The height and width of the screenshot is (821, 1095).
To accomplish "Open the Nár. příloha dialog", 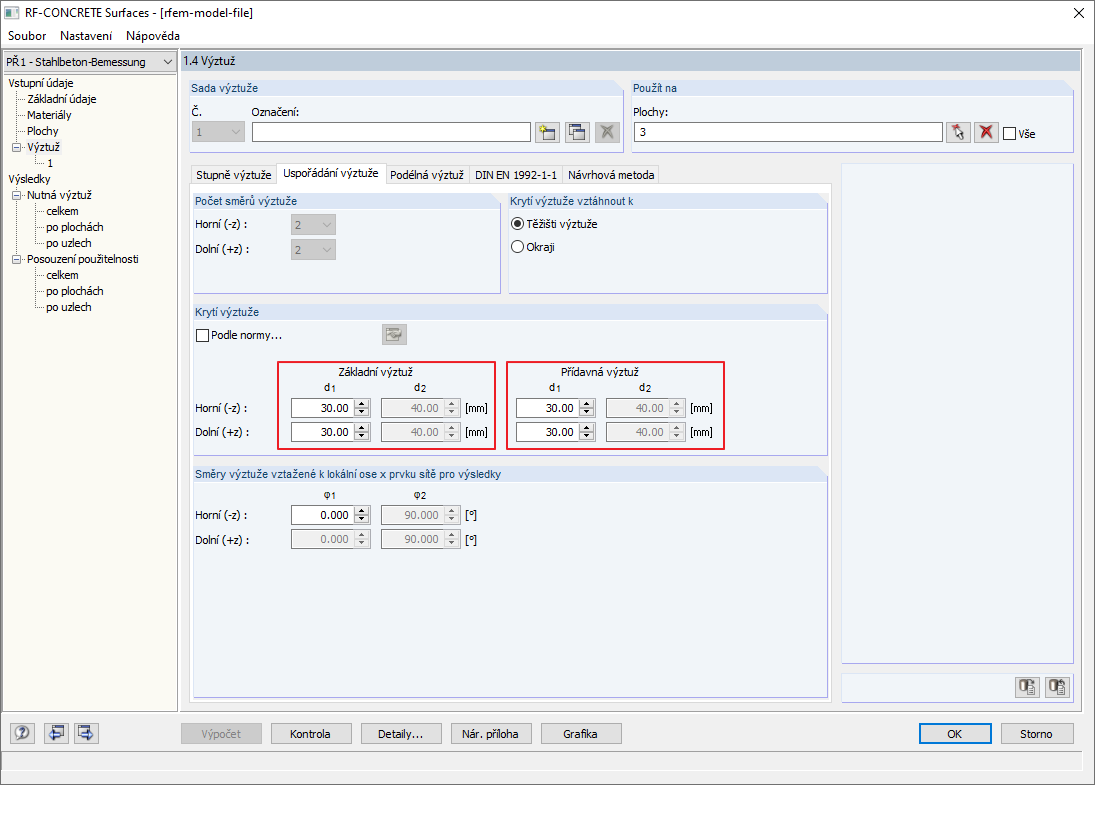I will point(490,734).
